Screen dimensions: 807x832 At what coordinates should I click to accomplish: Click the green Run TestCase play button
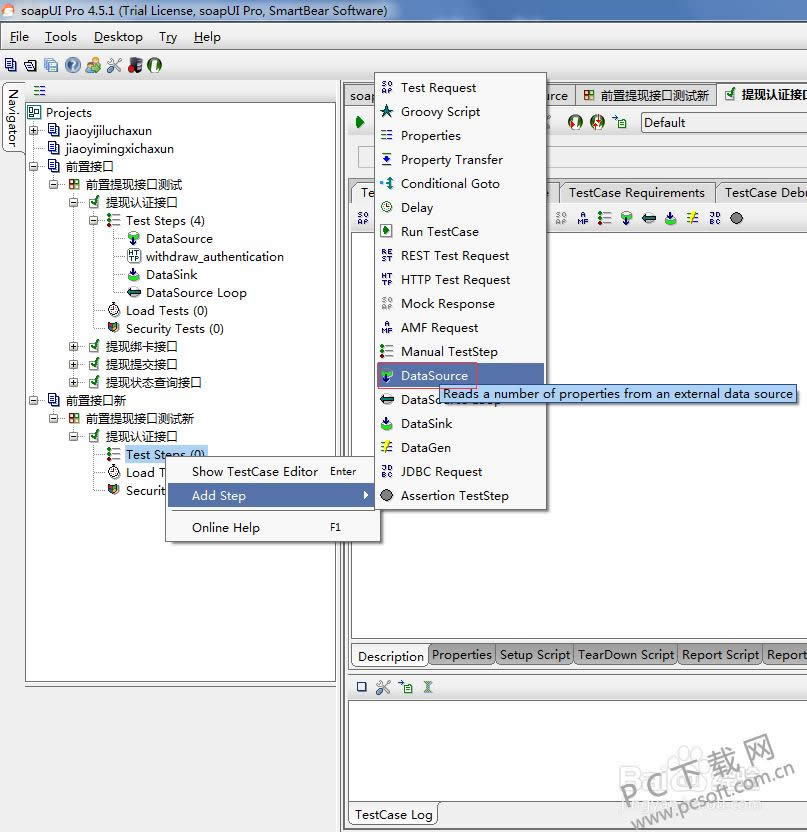coord(360,122)
